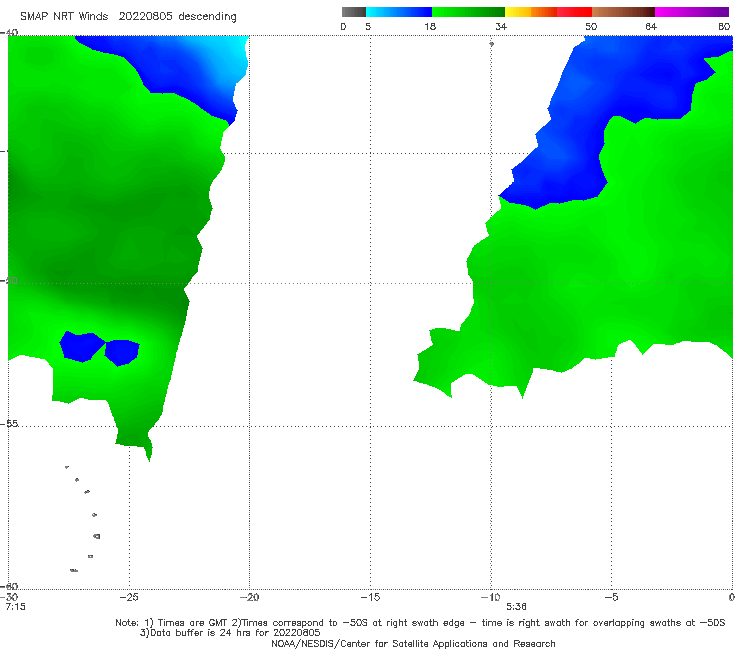The height and width of the screenshot is (650, 740).
Task: Click the magenta-purple segment of the colorbar
Action: click(692, 12)
